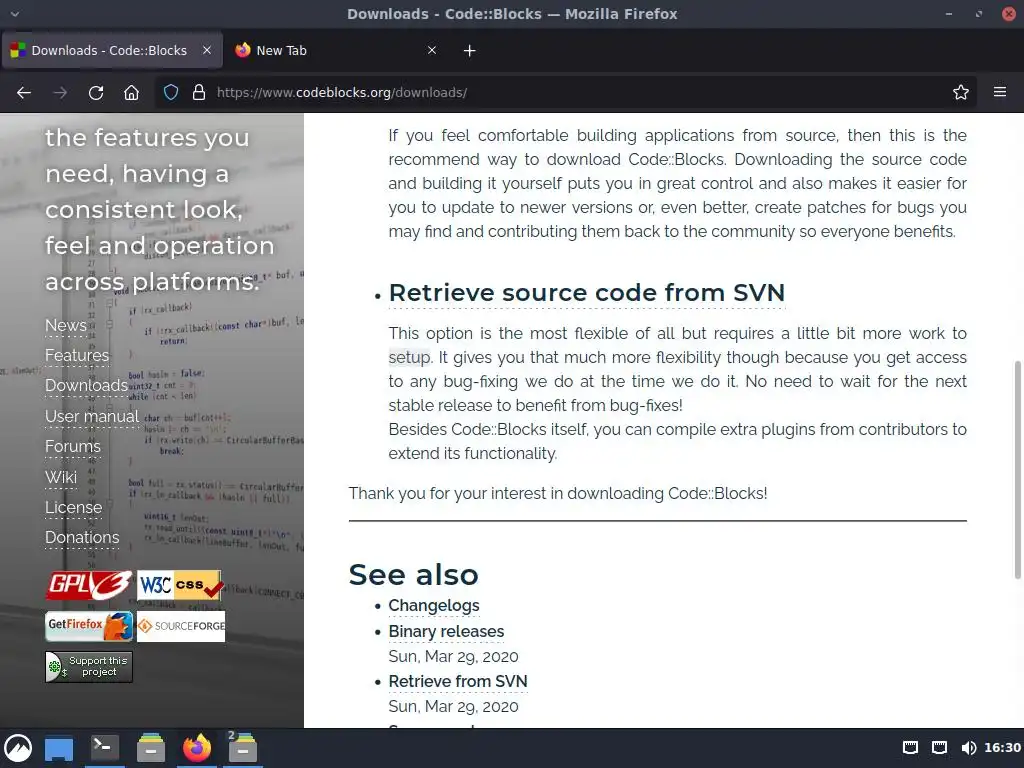This screenshot has width=1024, height=768.
Task: Open the Donations sidebar link
Action: point(82,537)
